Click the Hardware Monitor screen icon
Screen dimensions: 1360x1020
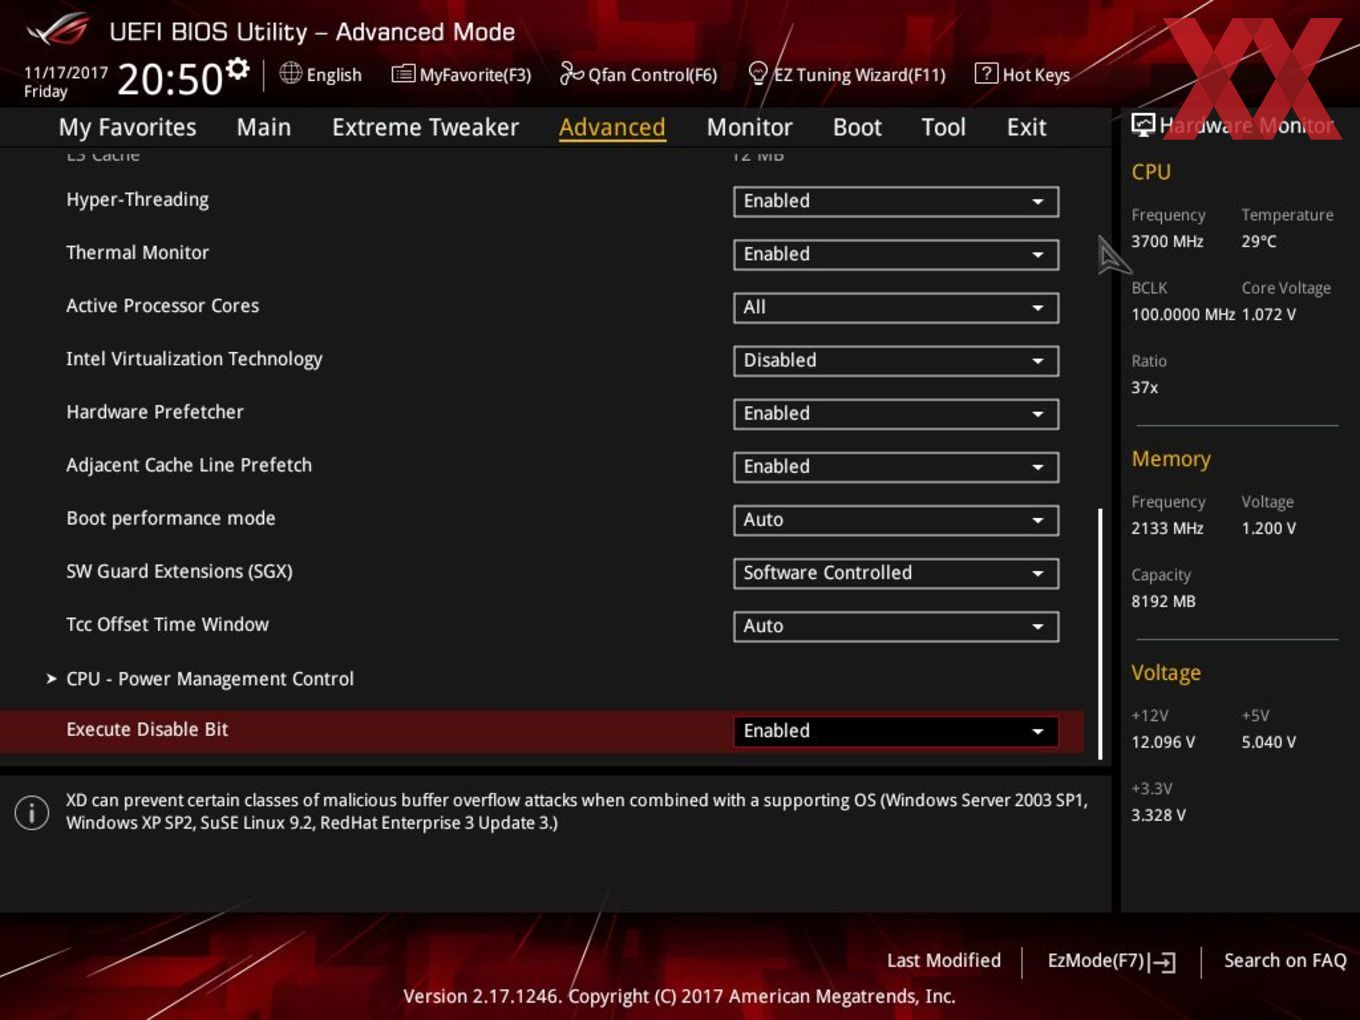click(x=1142, y=125)
